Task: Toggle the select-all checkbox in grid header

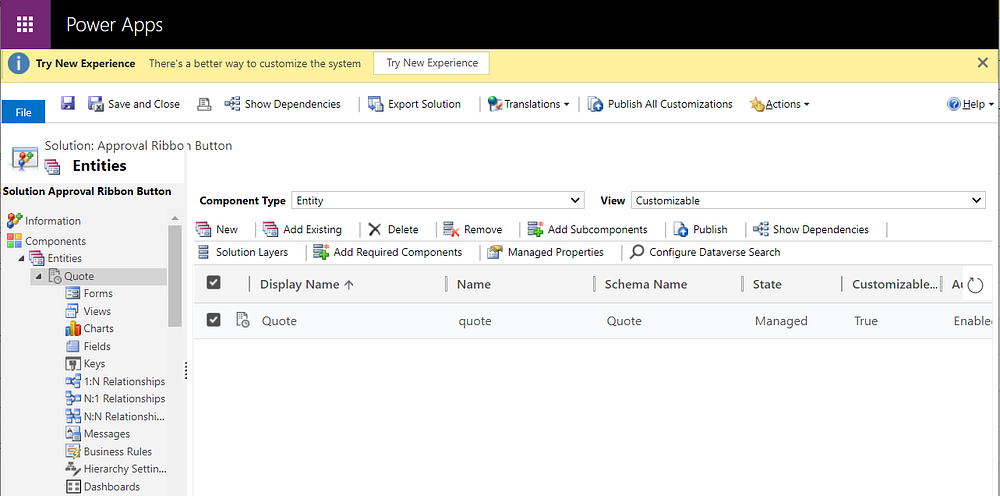Action: 214,282
